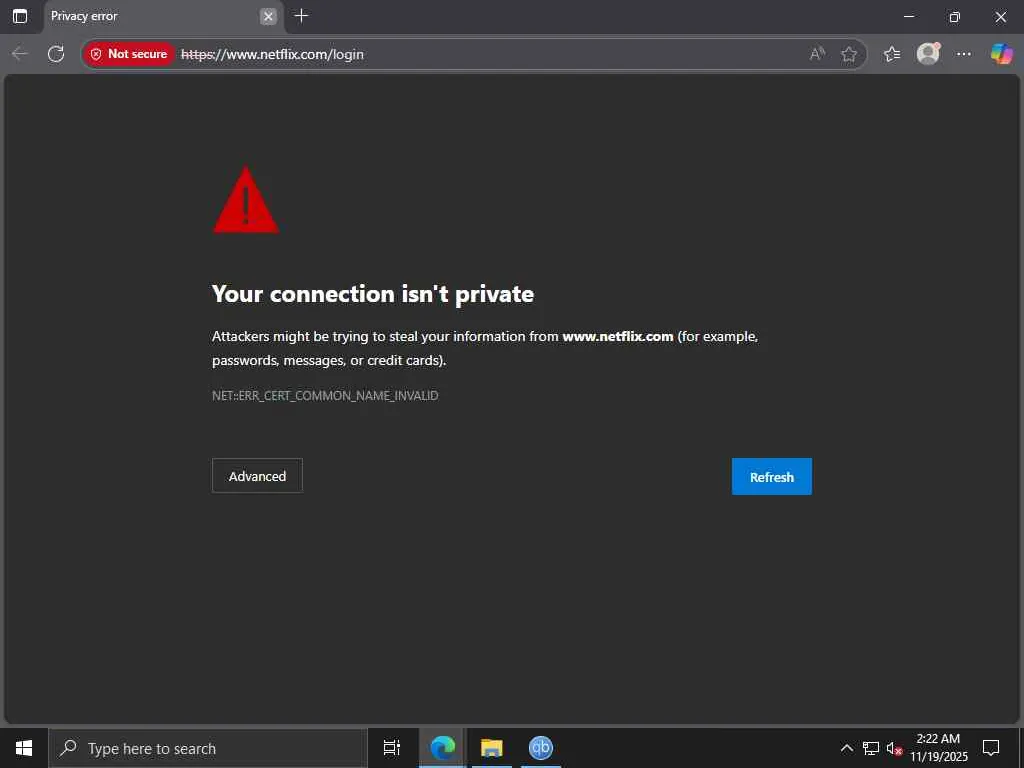The image size is (1024, 768).
Task: Reload page using toolbar refresh icon
Action: pyautogui.click(x=56, y=54)
